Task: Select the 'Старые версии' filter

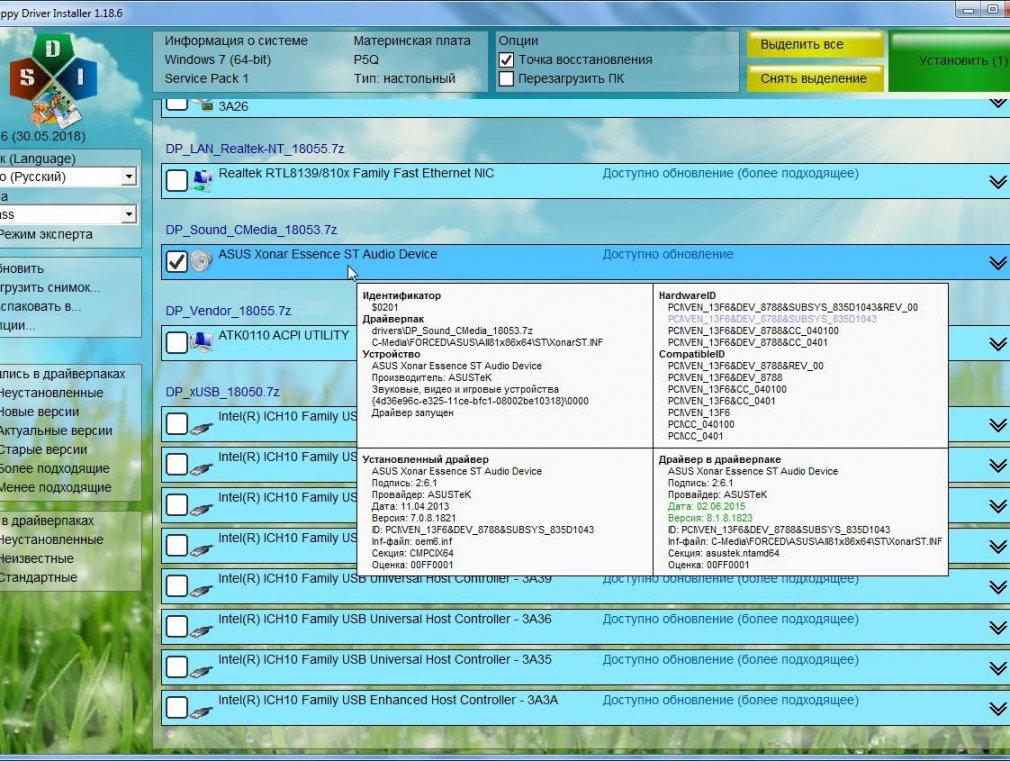Action: 43,450
